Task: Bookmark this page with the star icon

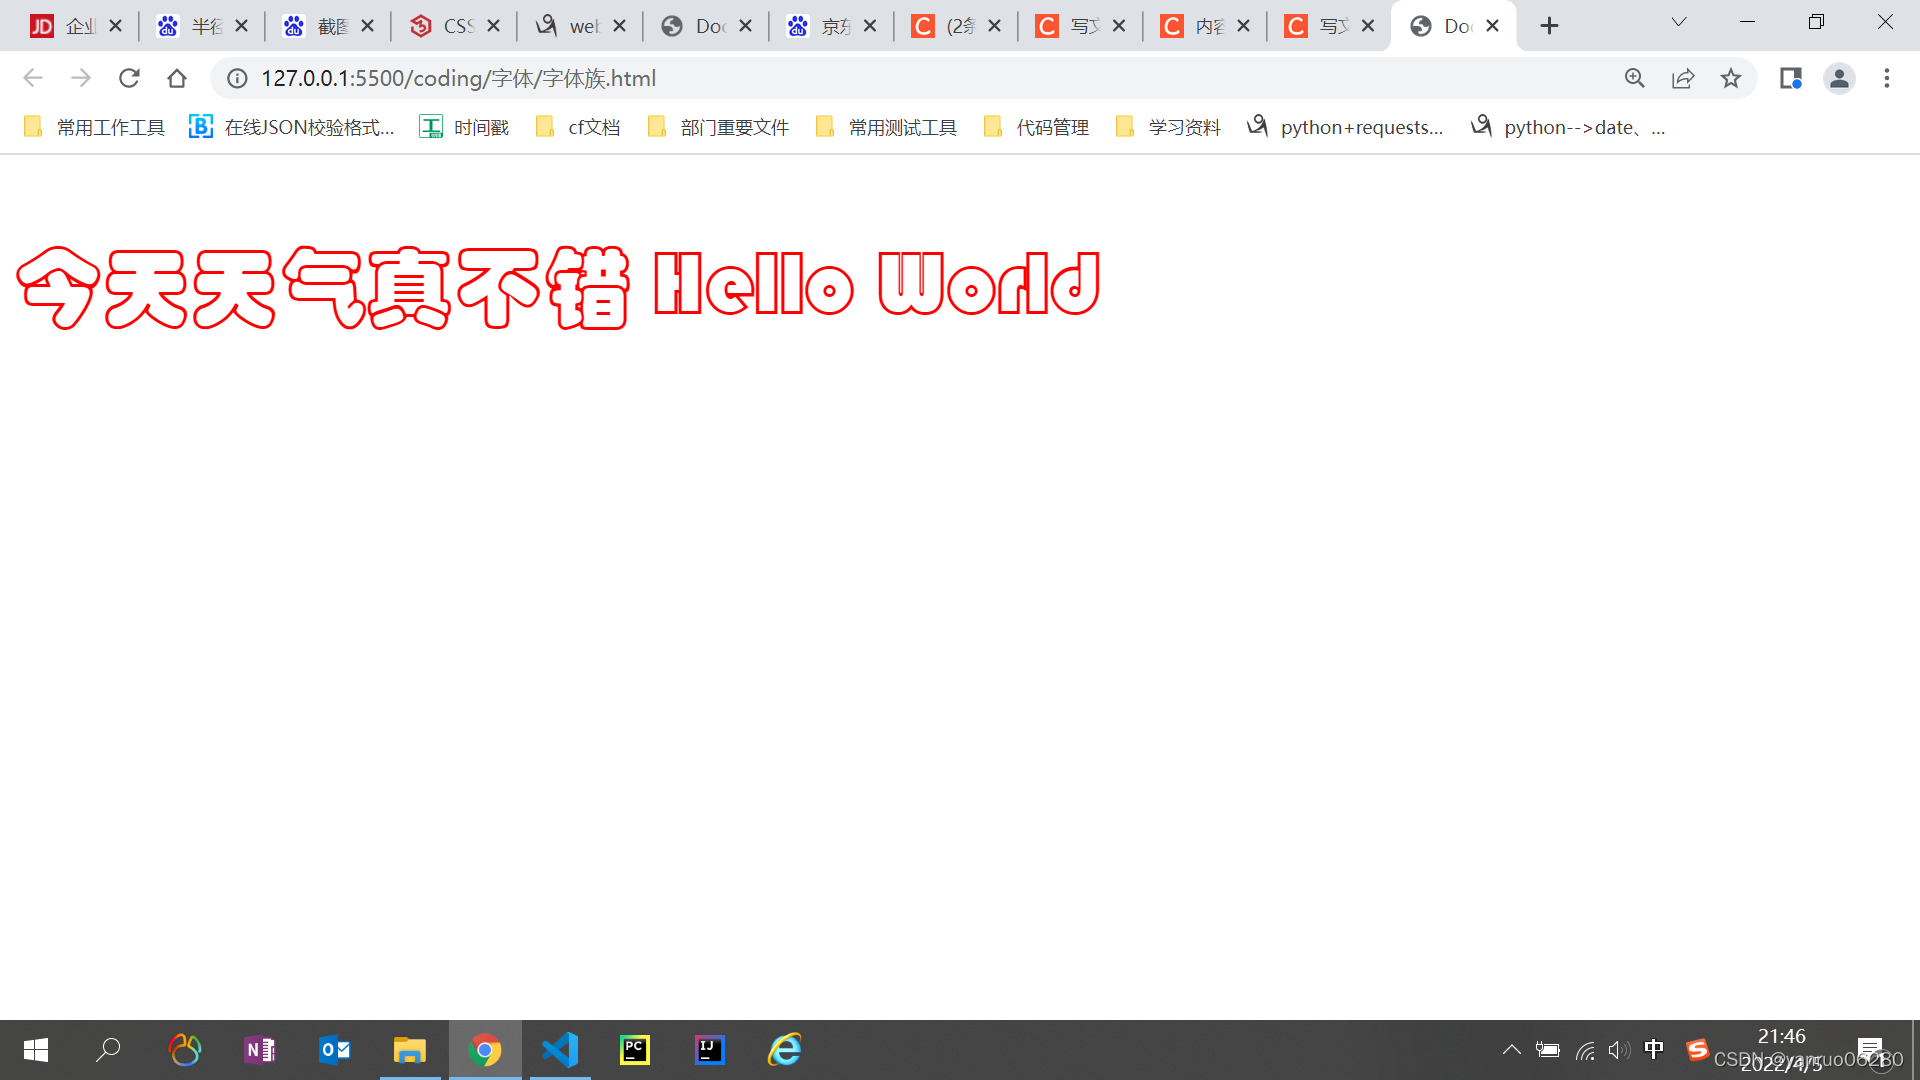Action: click(x=1731, y=78)
